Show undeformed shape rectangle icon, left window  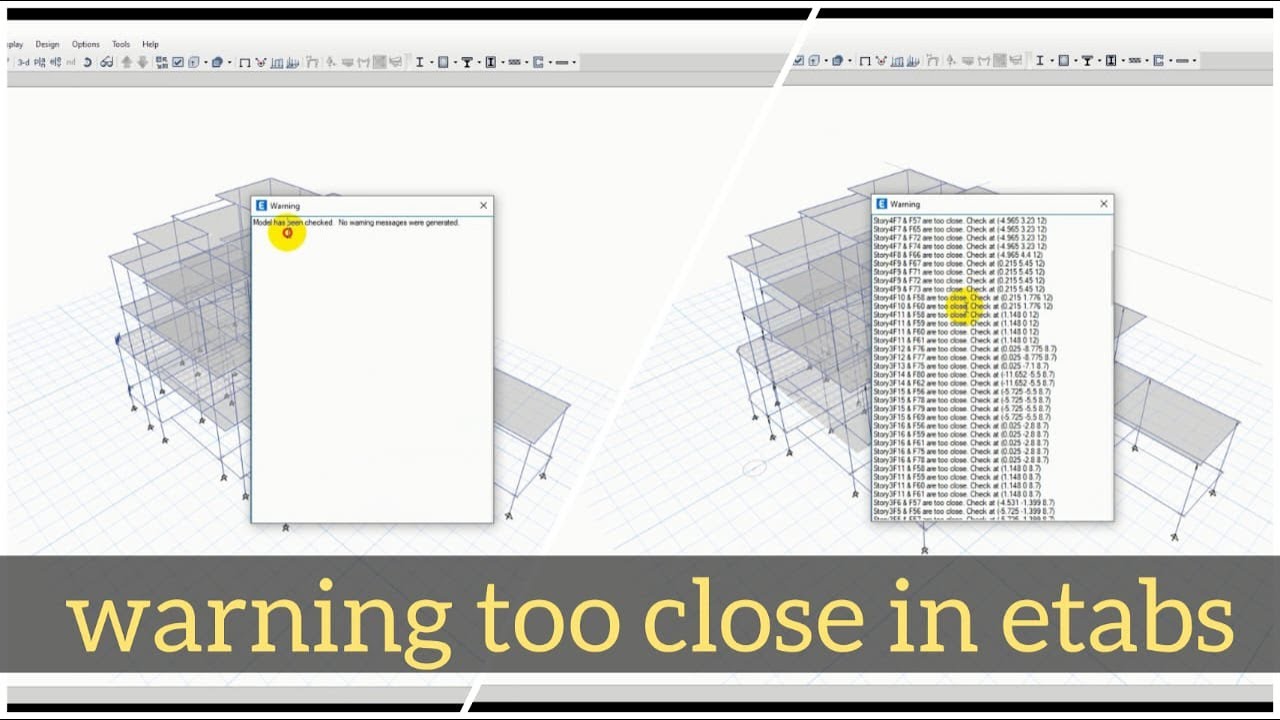pyautogui.click(x=244, y=62)
